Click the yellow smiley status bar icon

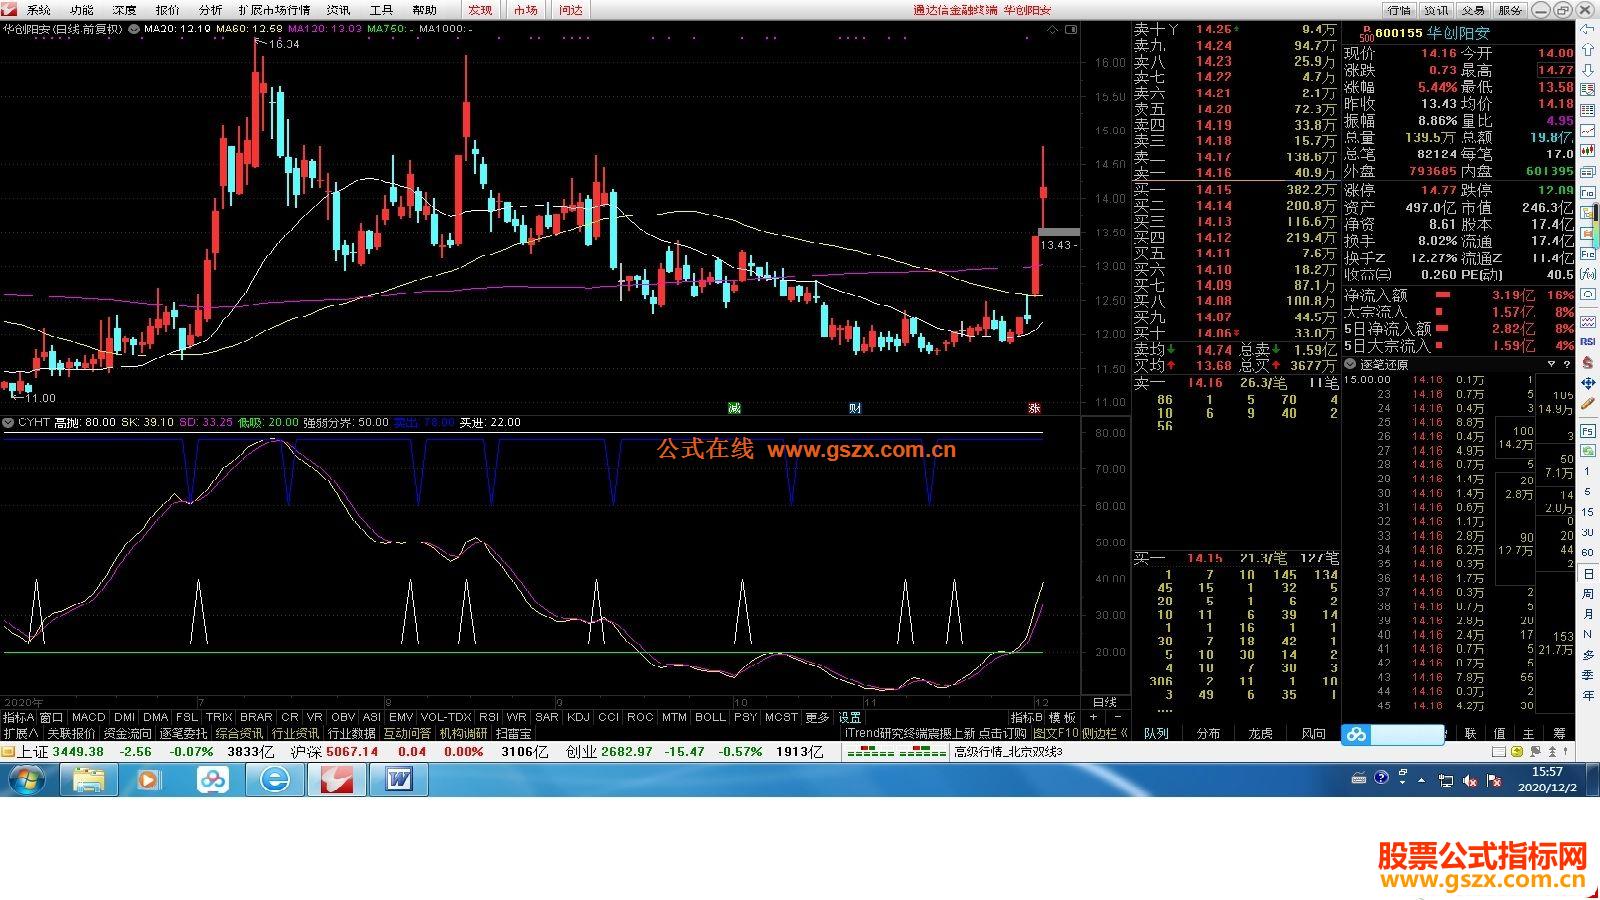(1517, 751)
